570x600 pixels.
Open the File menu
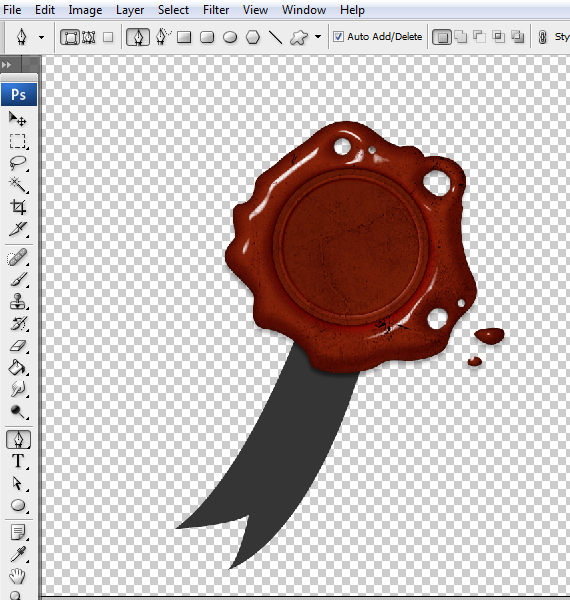(x=12, y=10)
